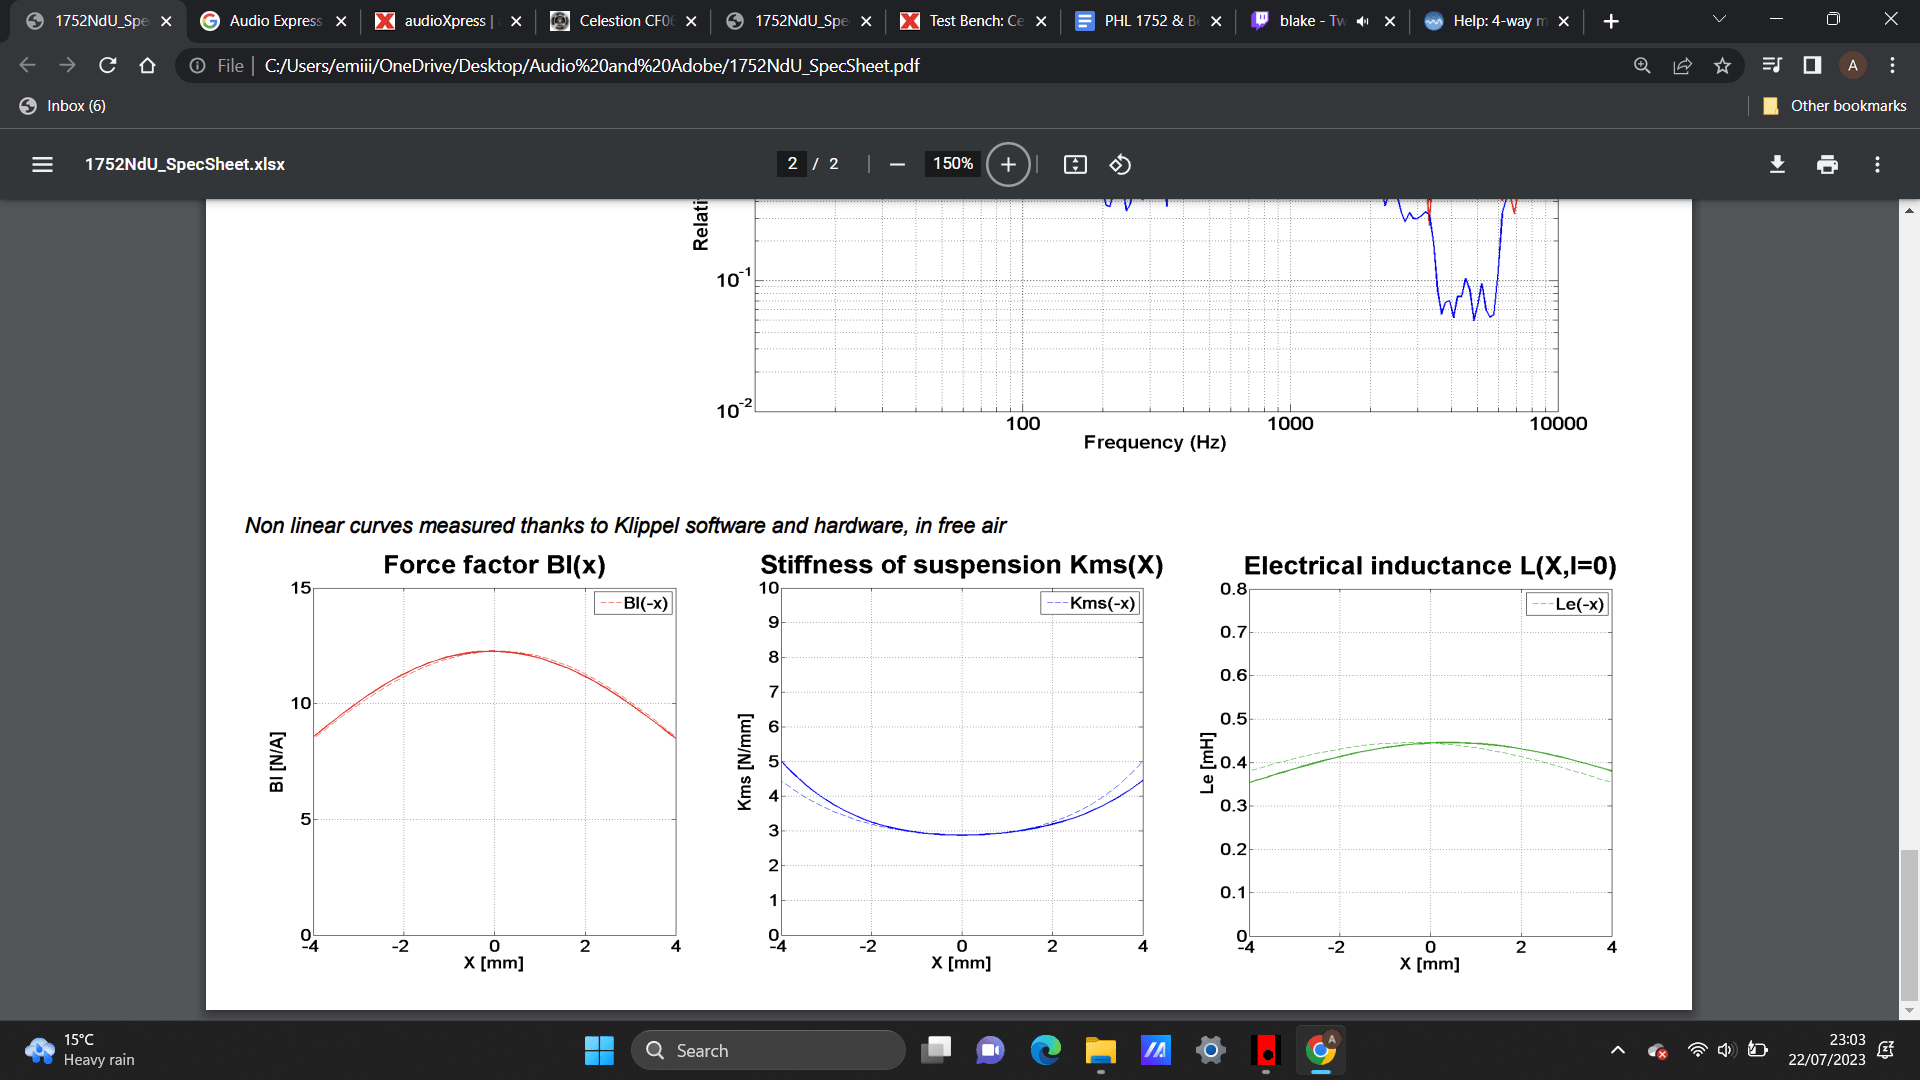Open the PDF viewer sidebar menu
1920x1080 pixels.
pos(42,164)
